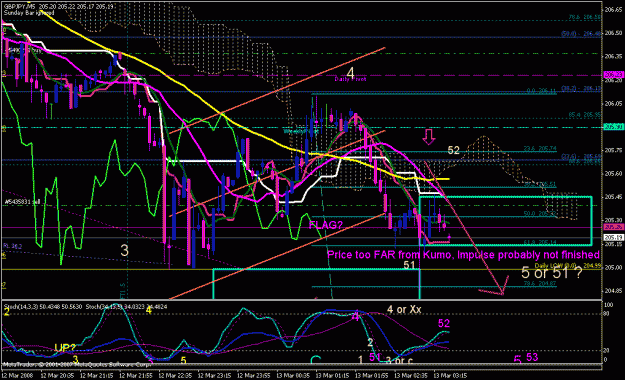The height and width of the screenshot is (380, 625).
Task: Click the '13 Mar 03:15' time axis label
Action: pos(450,375)
